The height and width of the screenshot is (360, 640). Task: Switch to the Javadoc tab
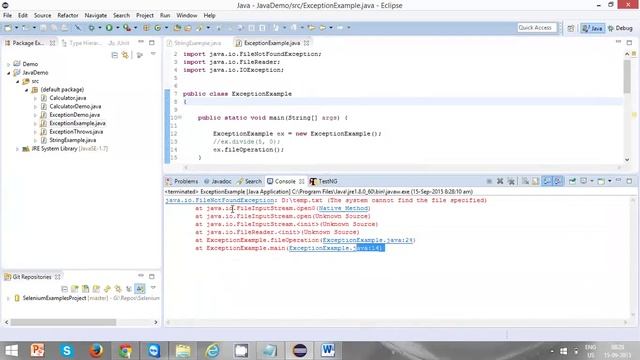point(218,181)
